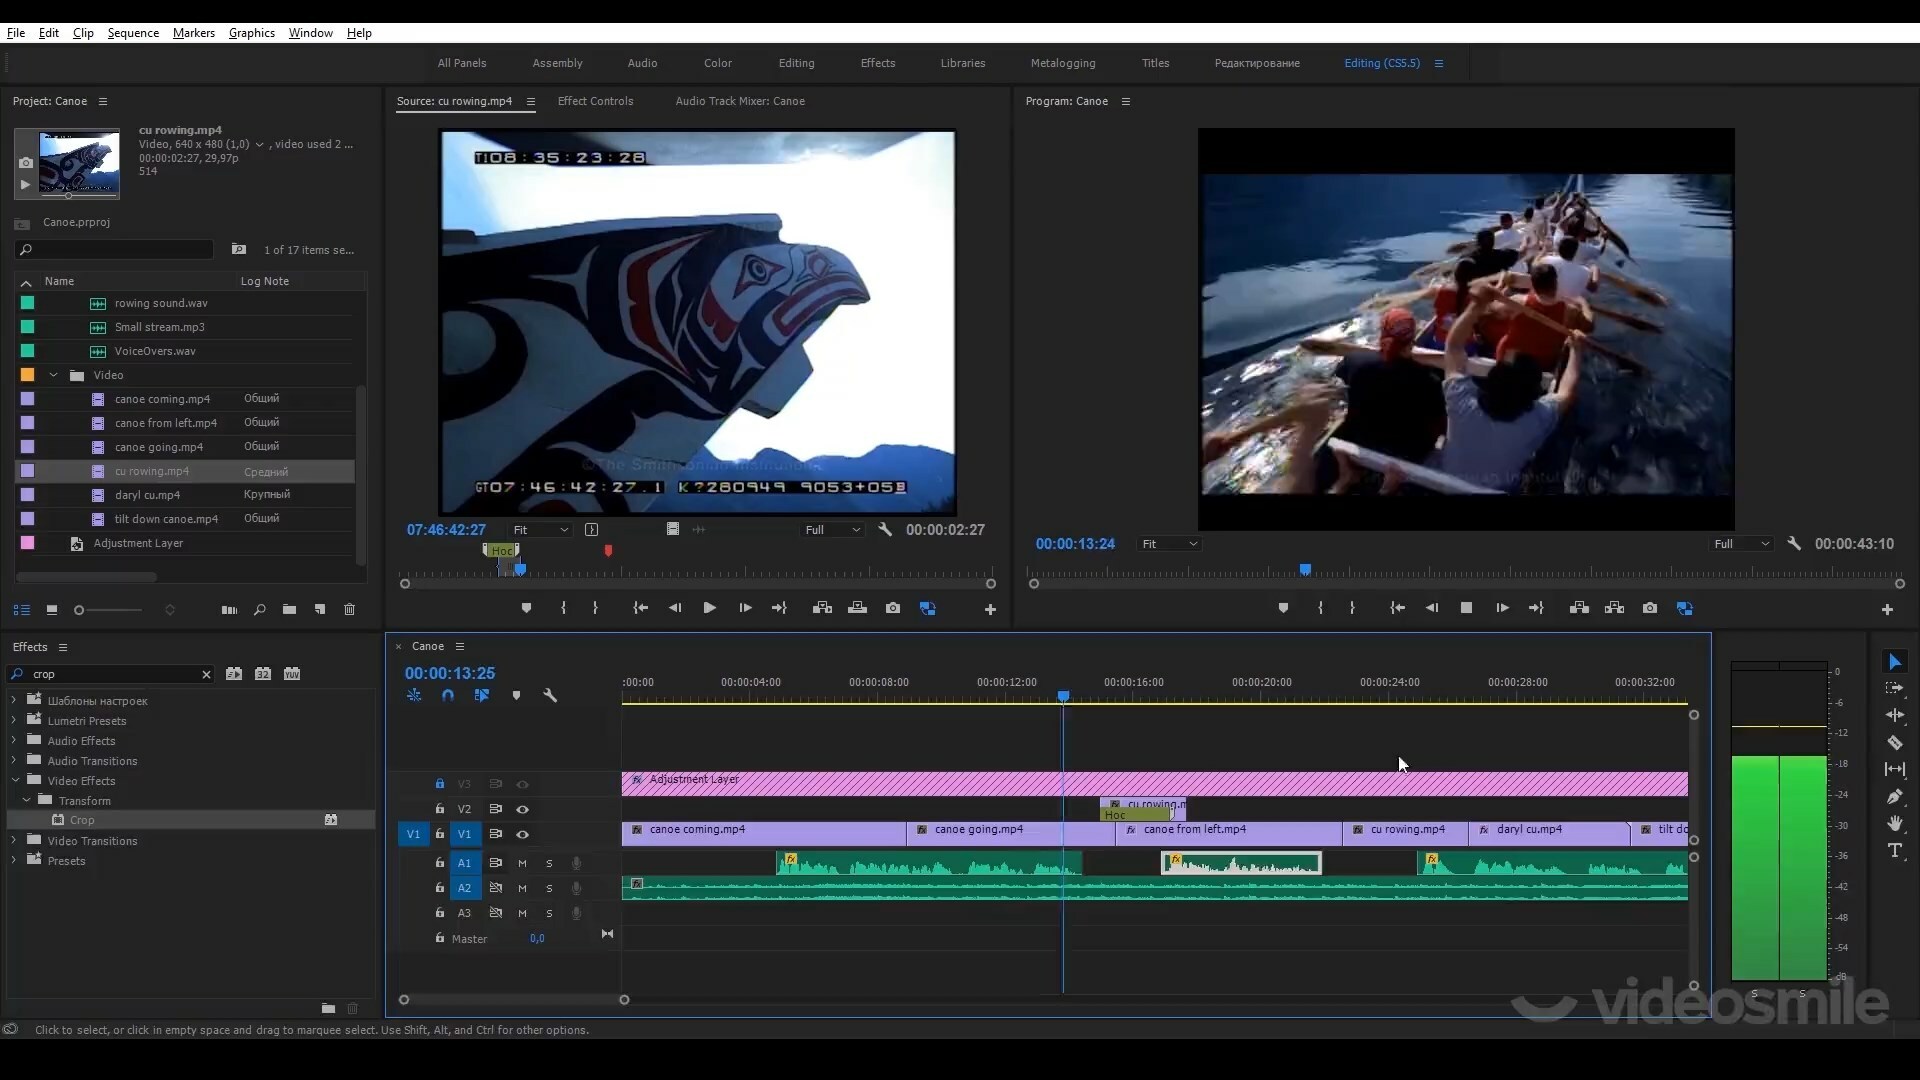Toggle V1 track output eye
Image resolution: width=1920 pixels, height=1080 pixels.
(522, 834)
